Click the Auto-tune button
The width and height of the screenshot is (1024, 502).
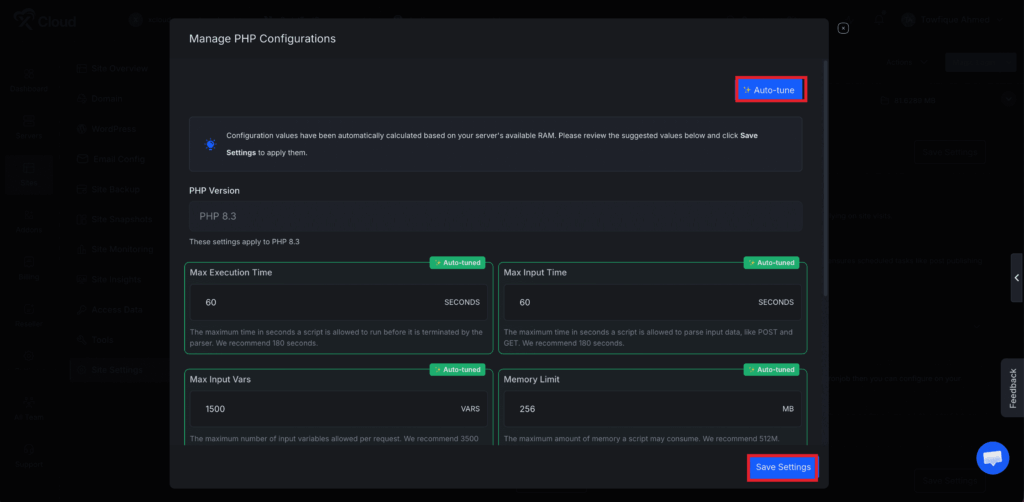770,90
